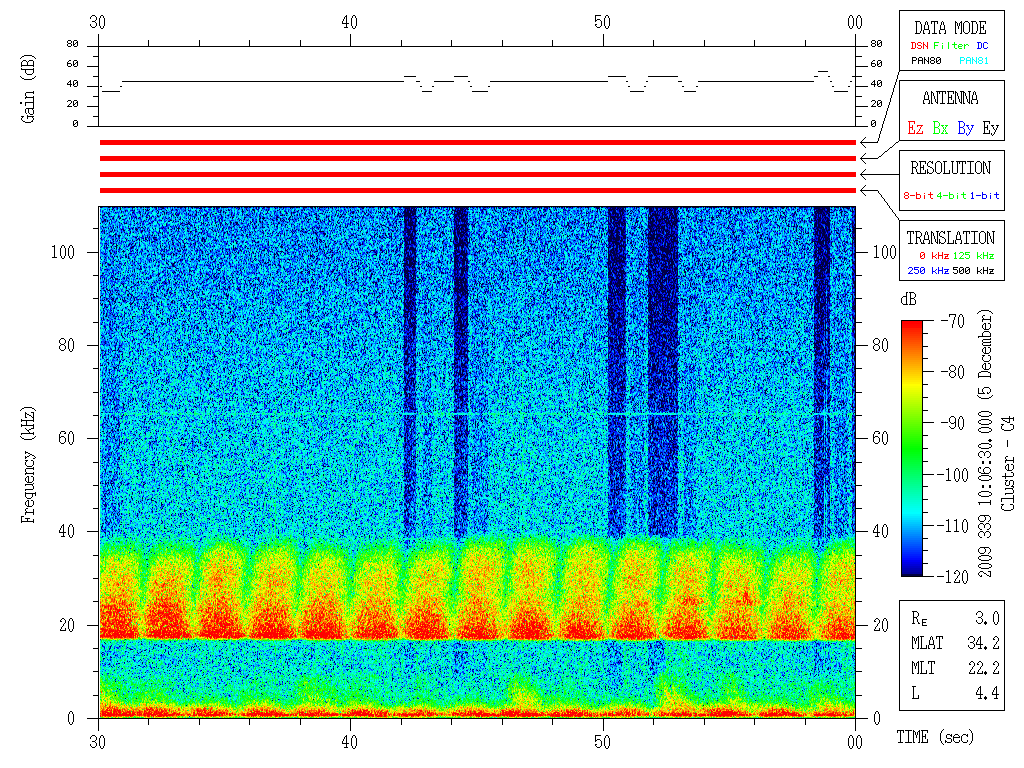Click the RE 3.0 value

987,618
